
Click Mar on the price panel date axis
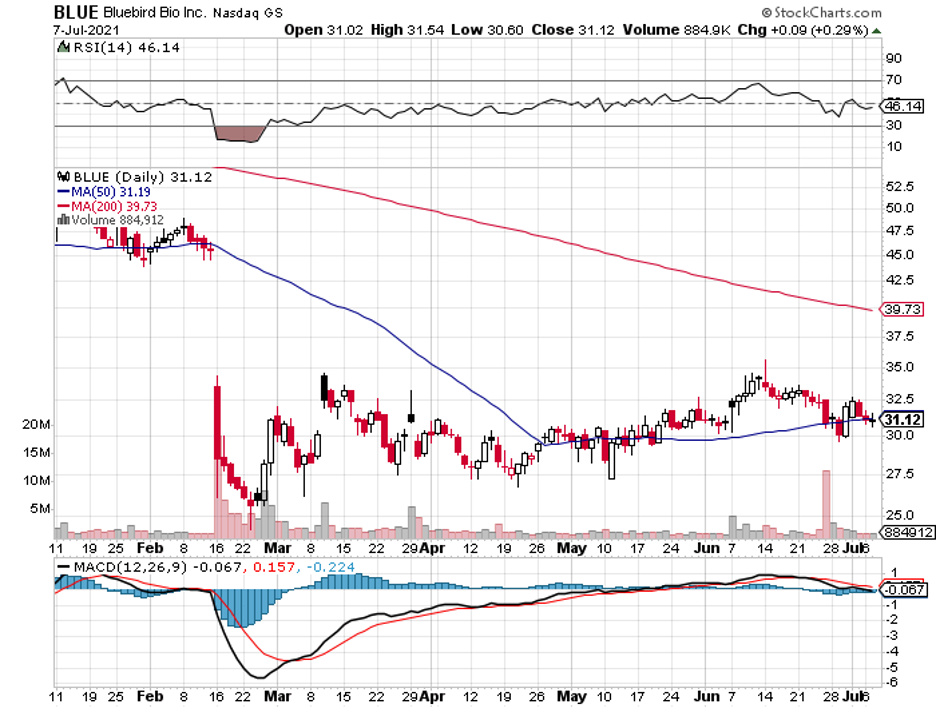pos(278,548)
